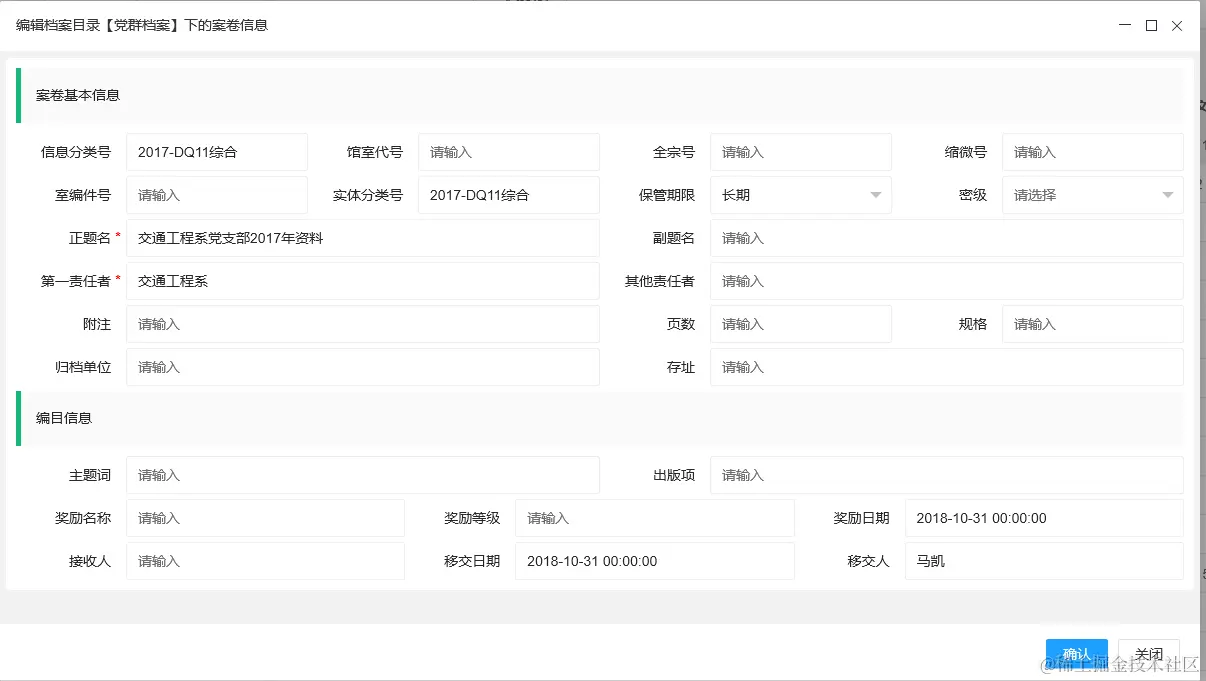Image resolution: width=1206 pixels, height=681 pixels.
Task: Click the 移交日期 field showing 2018-10-31
Action: 655,561
